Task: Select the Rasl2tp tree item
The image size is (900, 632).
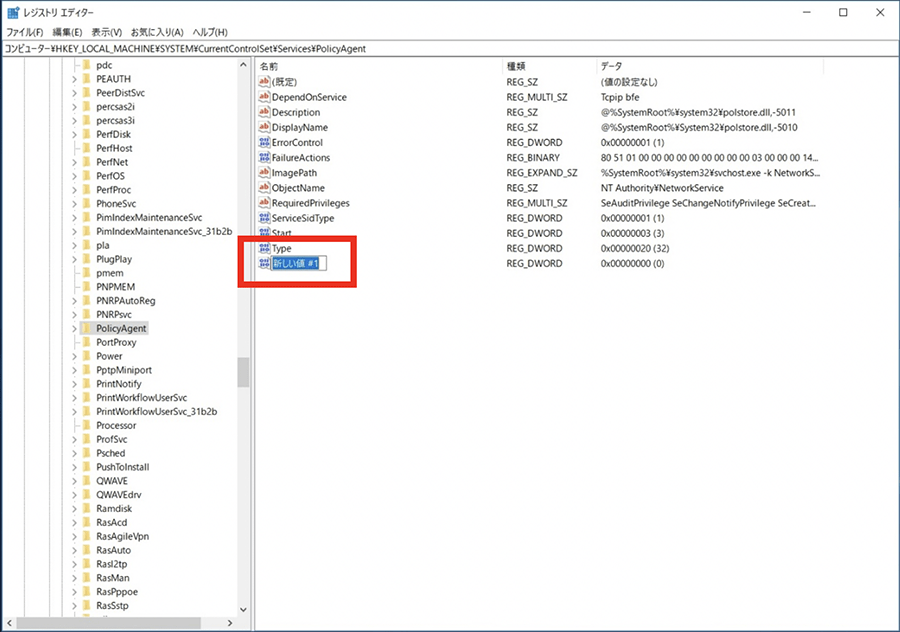Action: [x=112, y=564]
